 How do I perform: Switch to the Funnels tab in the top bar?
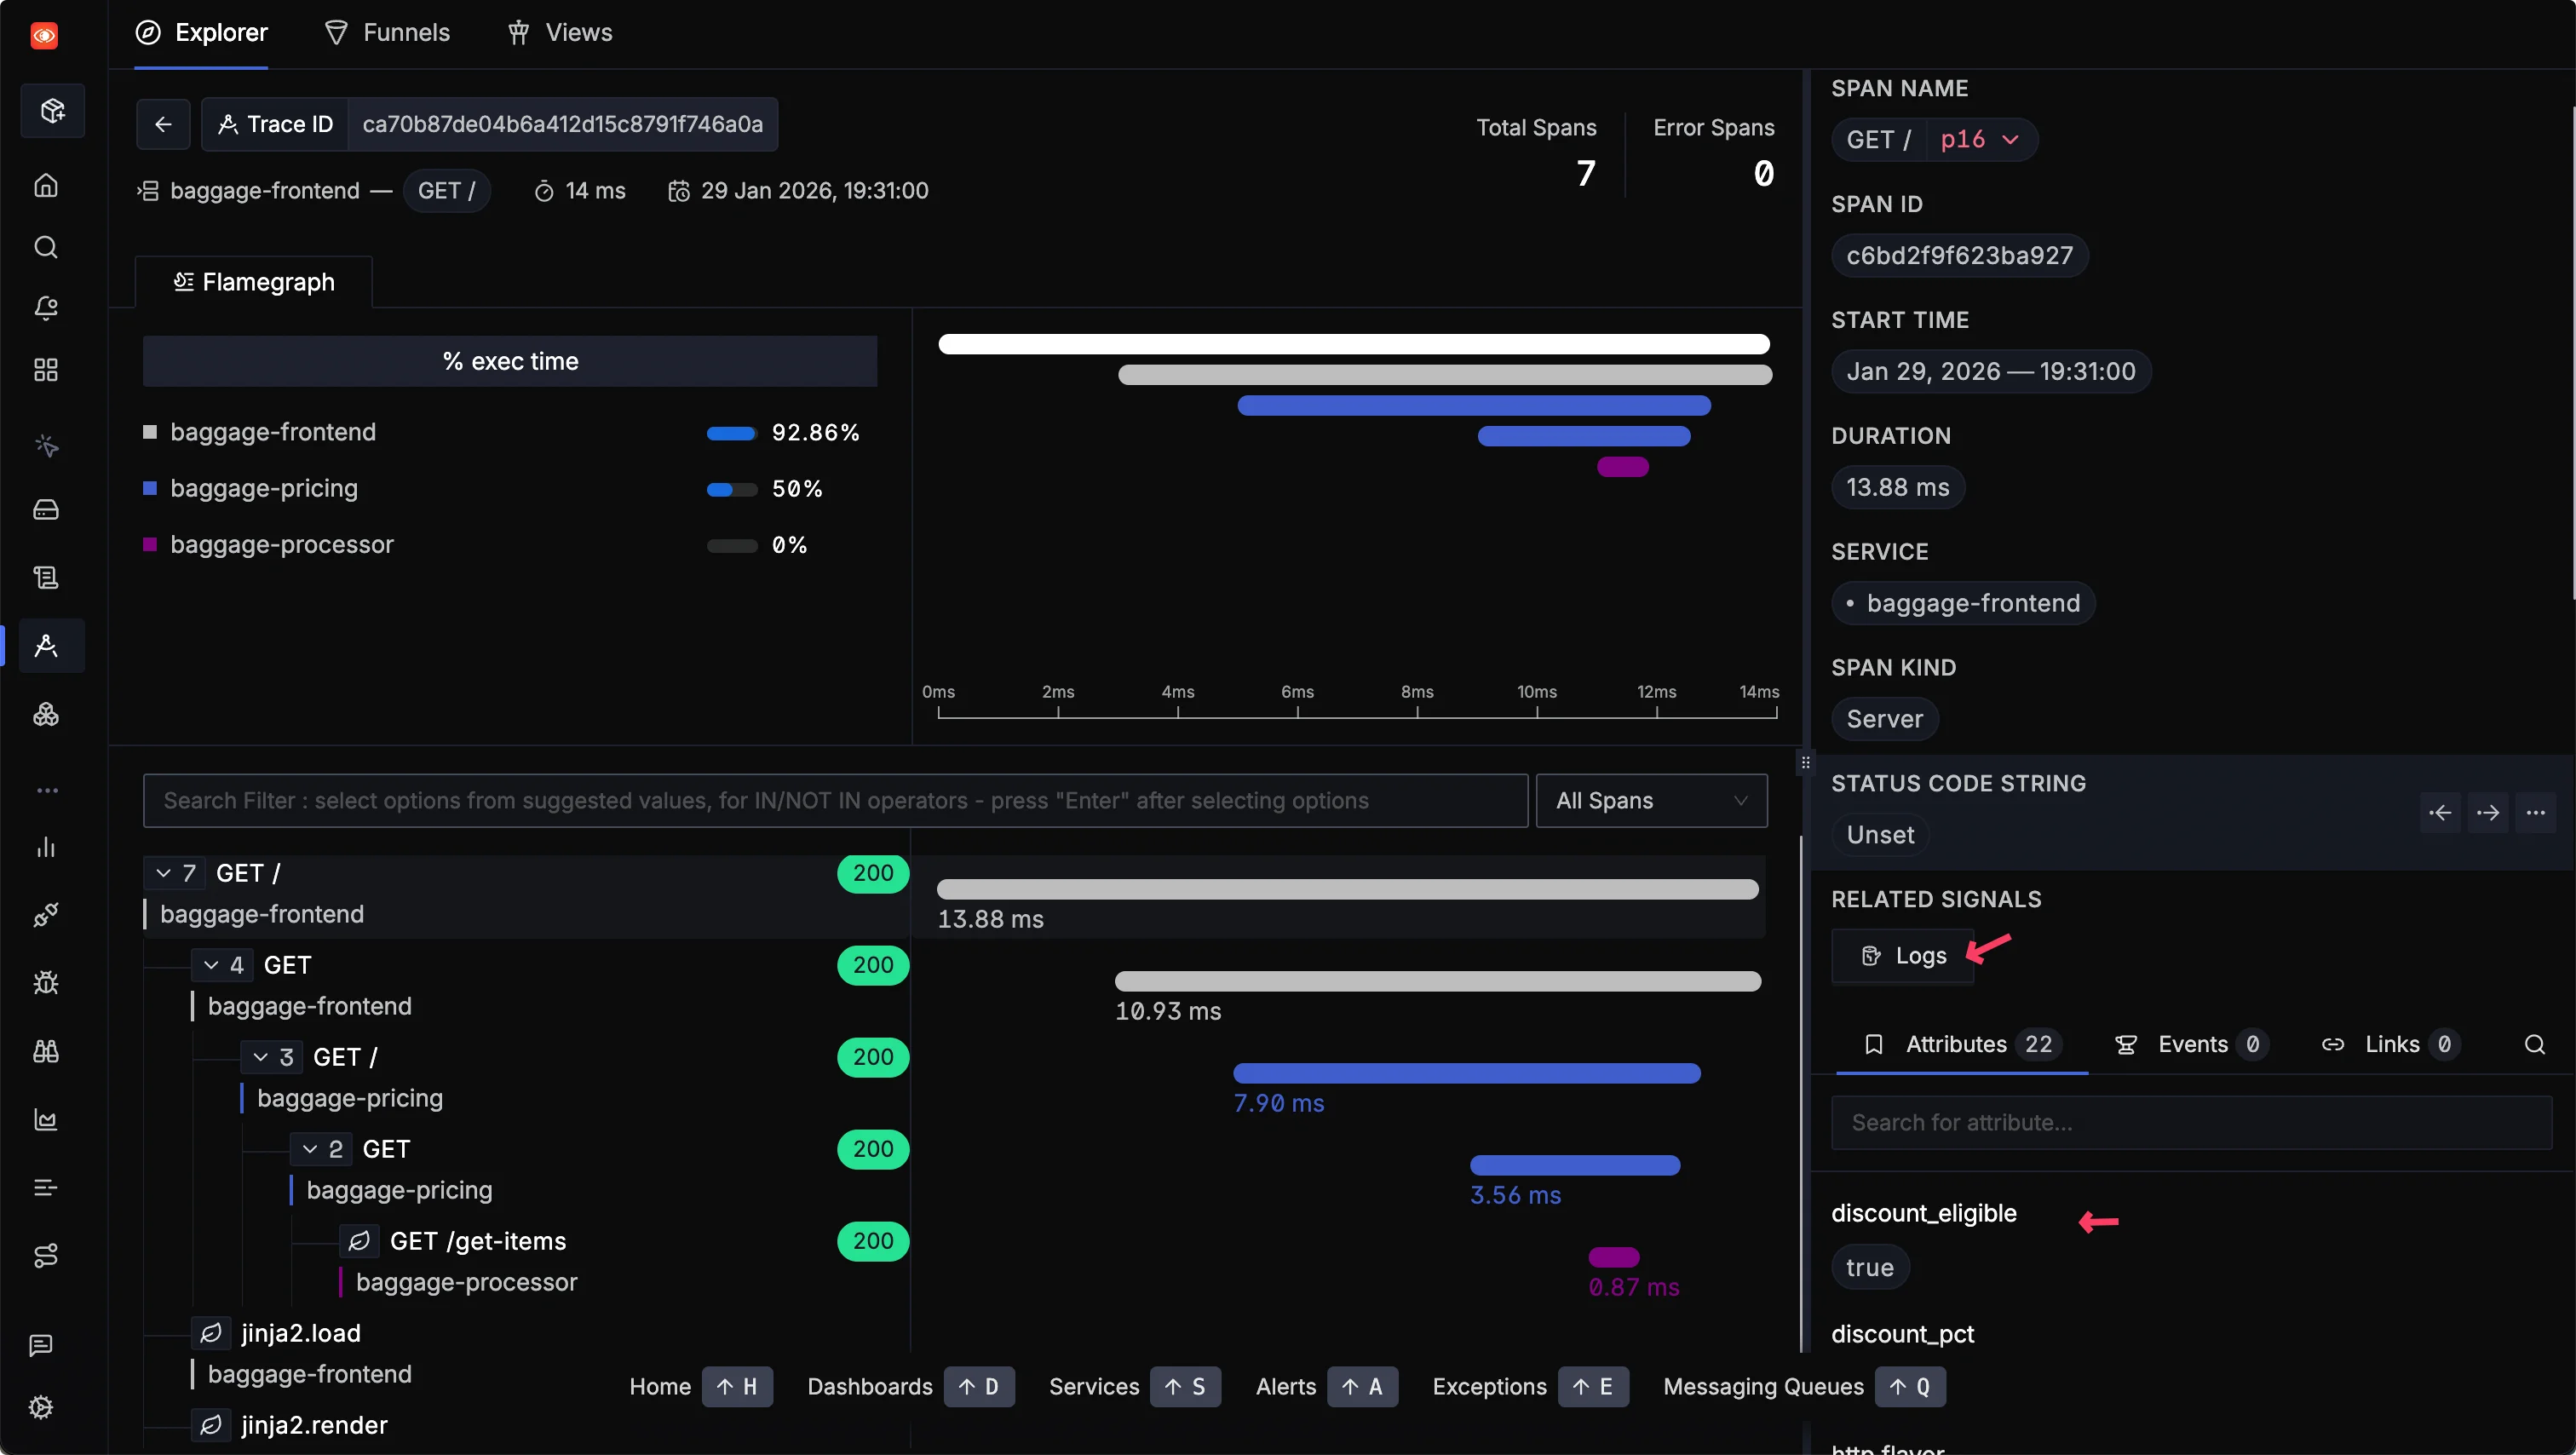(388, 31)
